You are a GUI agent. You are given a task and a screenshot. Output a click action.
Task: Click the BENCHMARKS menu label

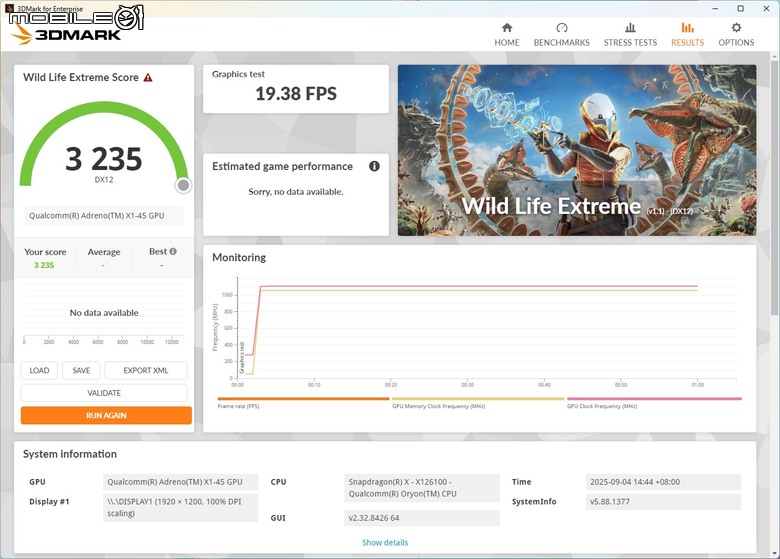(x=562, y=43)
